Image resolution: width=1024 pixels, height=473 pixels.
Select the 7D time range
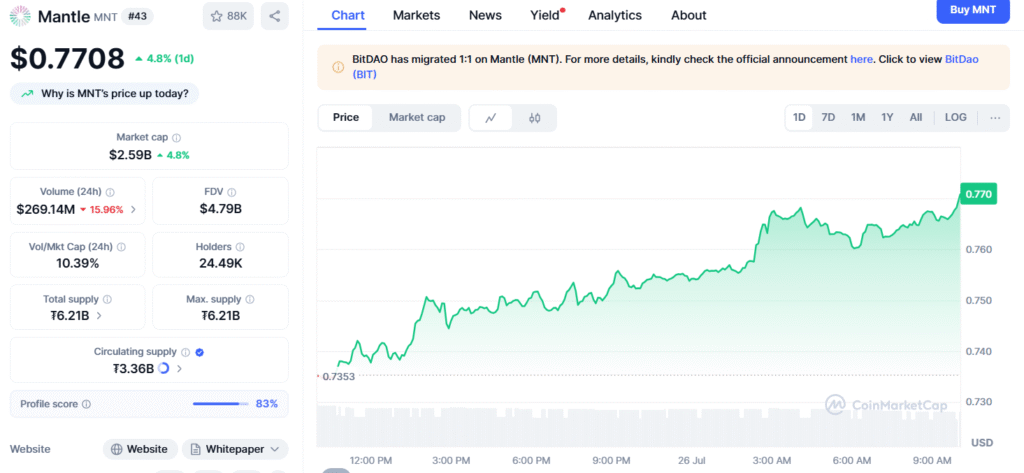828,118
